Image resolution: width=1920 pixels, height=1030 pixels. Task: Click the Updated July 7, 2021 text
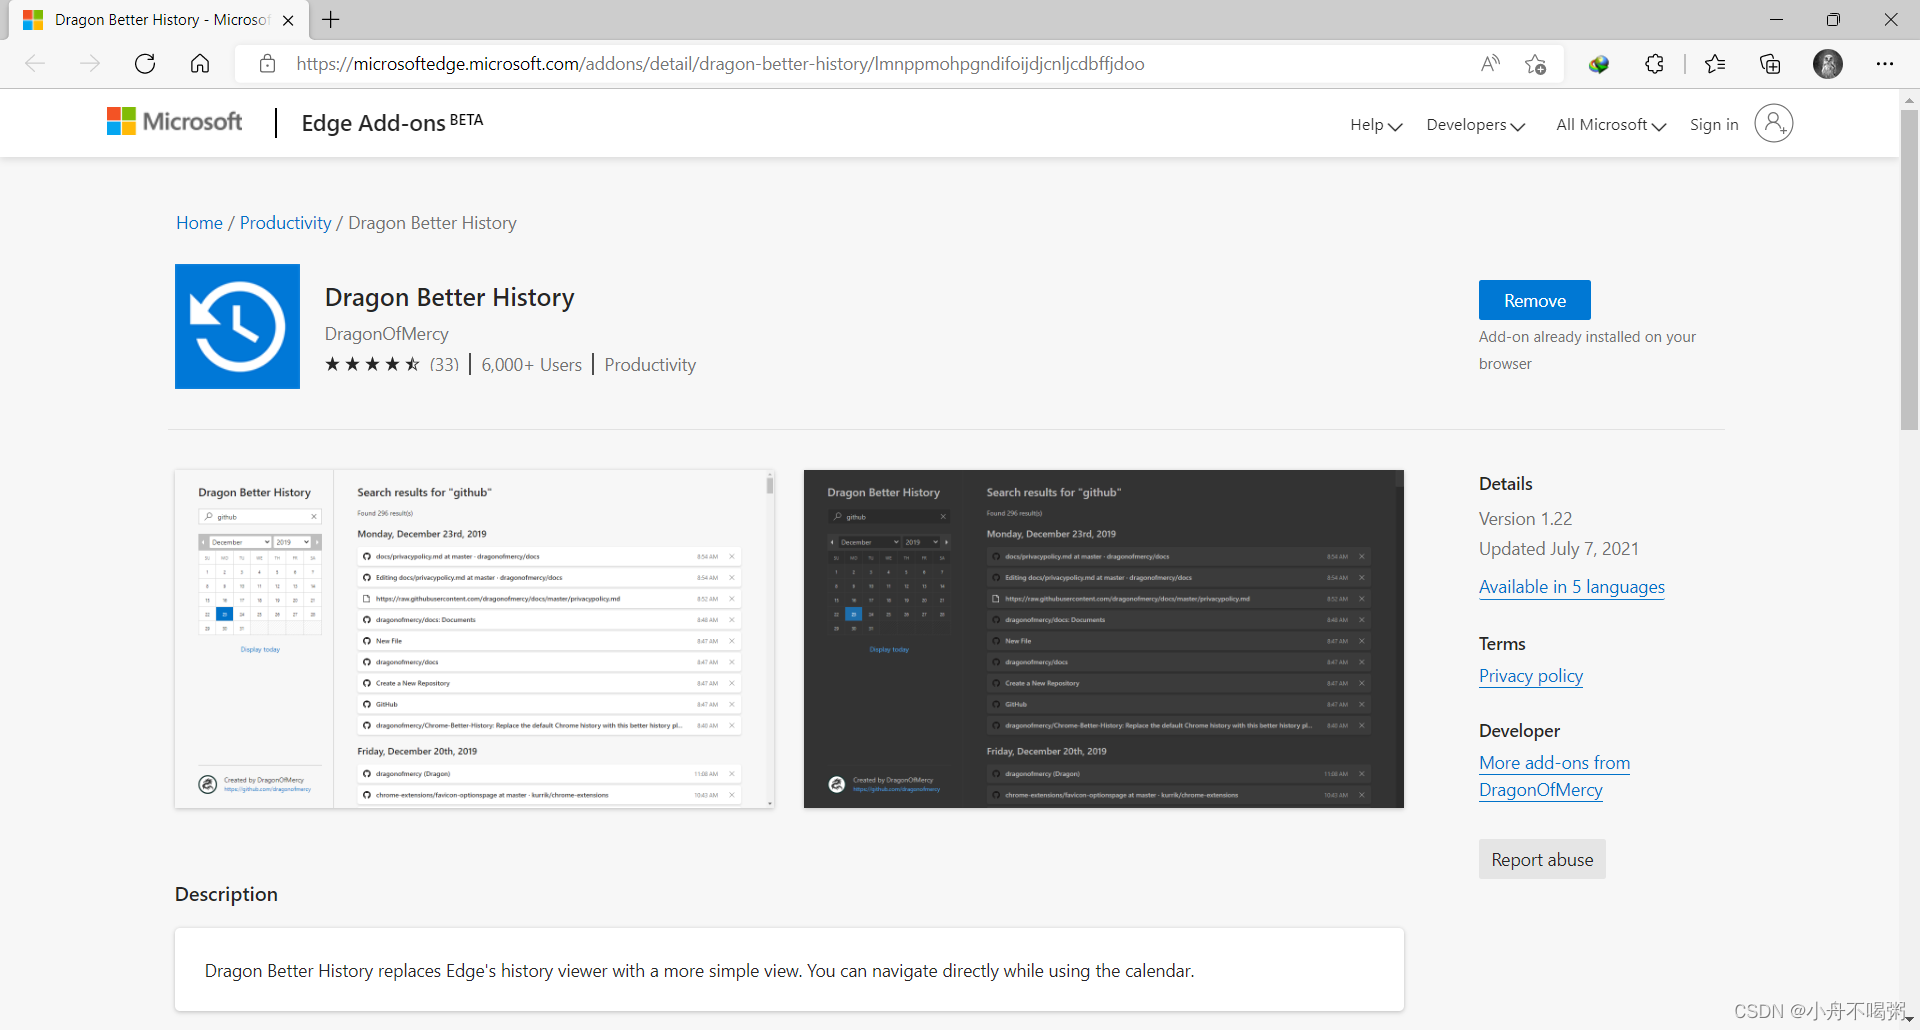tap(1558, 549)
